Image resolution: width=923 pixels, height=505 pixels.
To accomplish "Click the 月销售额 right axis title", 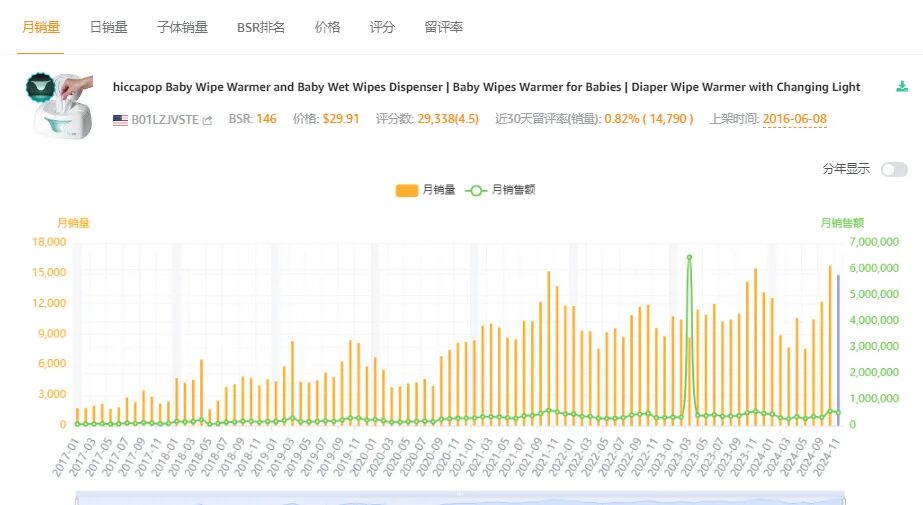I will [842, 223].
